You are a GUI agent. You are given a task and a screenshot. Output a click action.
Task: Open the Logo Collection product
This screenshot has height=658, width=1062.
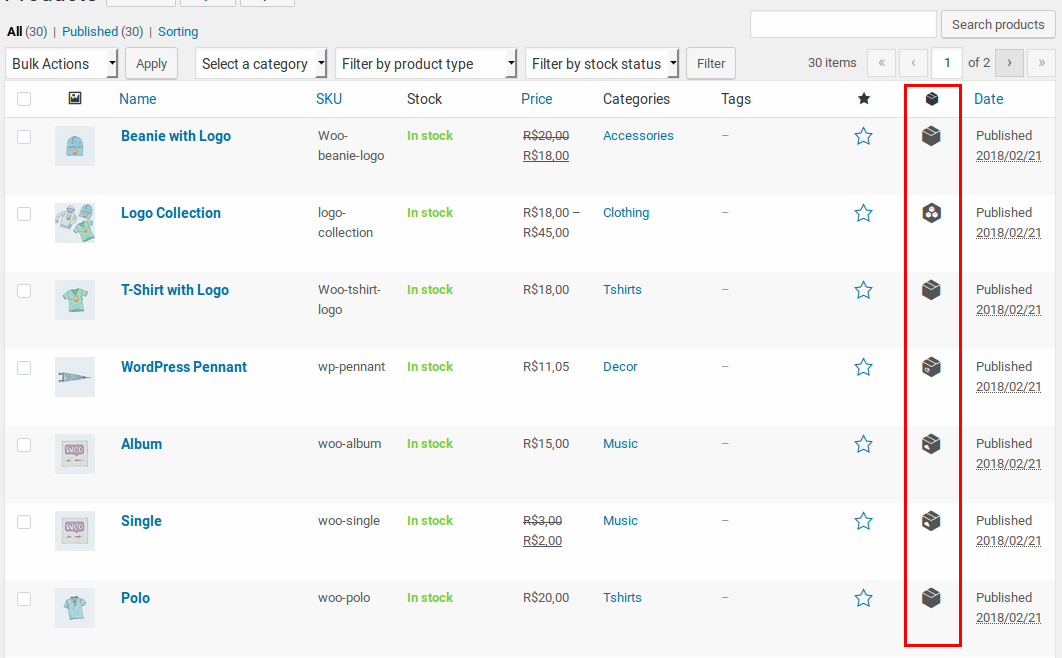171,213
